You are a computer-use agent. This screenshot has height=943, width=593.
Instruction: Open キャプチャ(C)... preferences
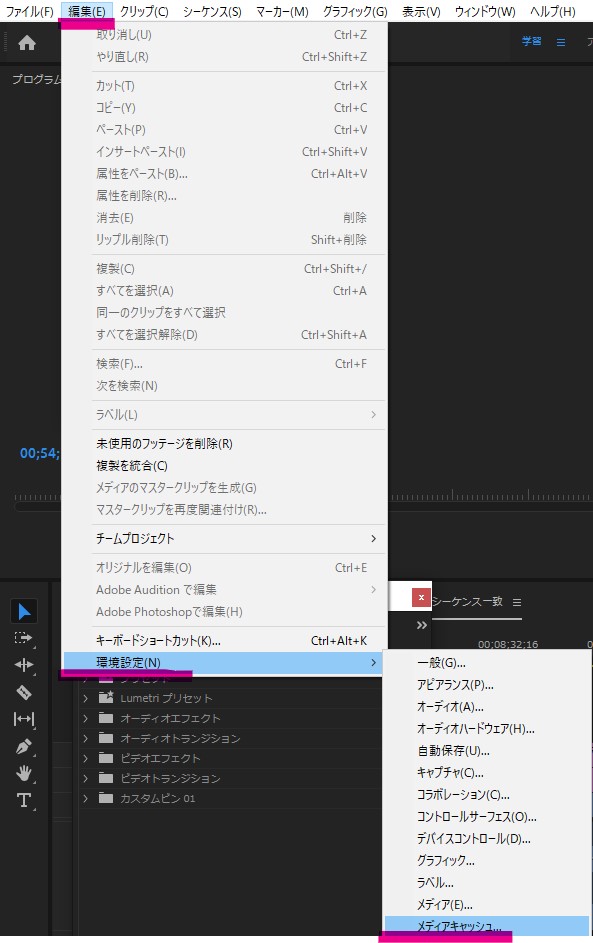coord(487,773)
